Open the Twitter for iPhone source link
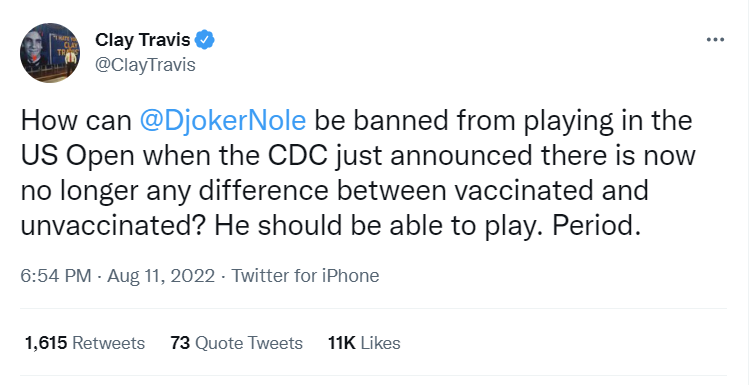The height and width of the screenshot is (385, 750). point(305,275)
